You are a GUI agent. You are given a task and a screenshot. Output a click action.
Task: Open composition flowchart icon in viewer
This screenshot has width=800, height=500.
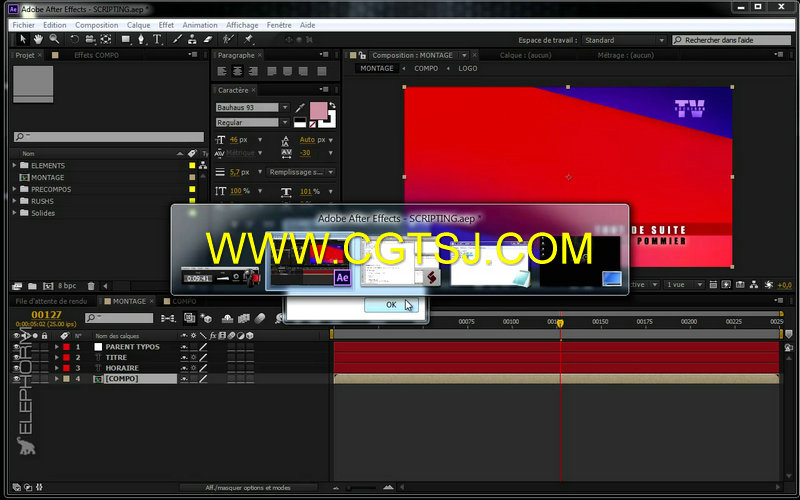point(754,285)
